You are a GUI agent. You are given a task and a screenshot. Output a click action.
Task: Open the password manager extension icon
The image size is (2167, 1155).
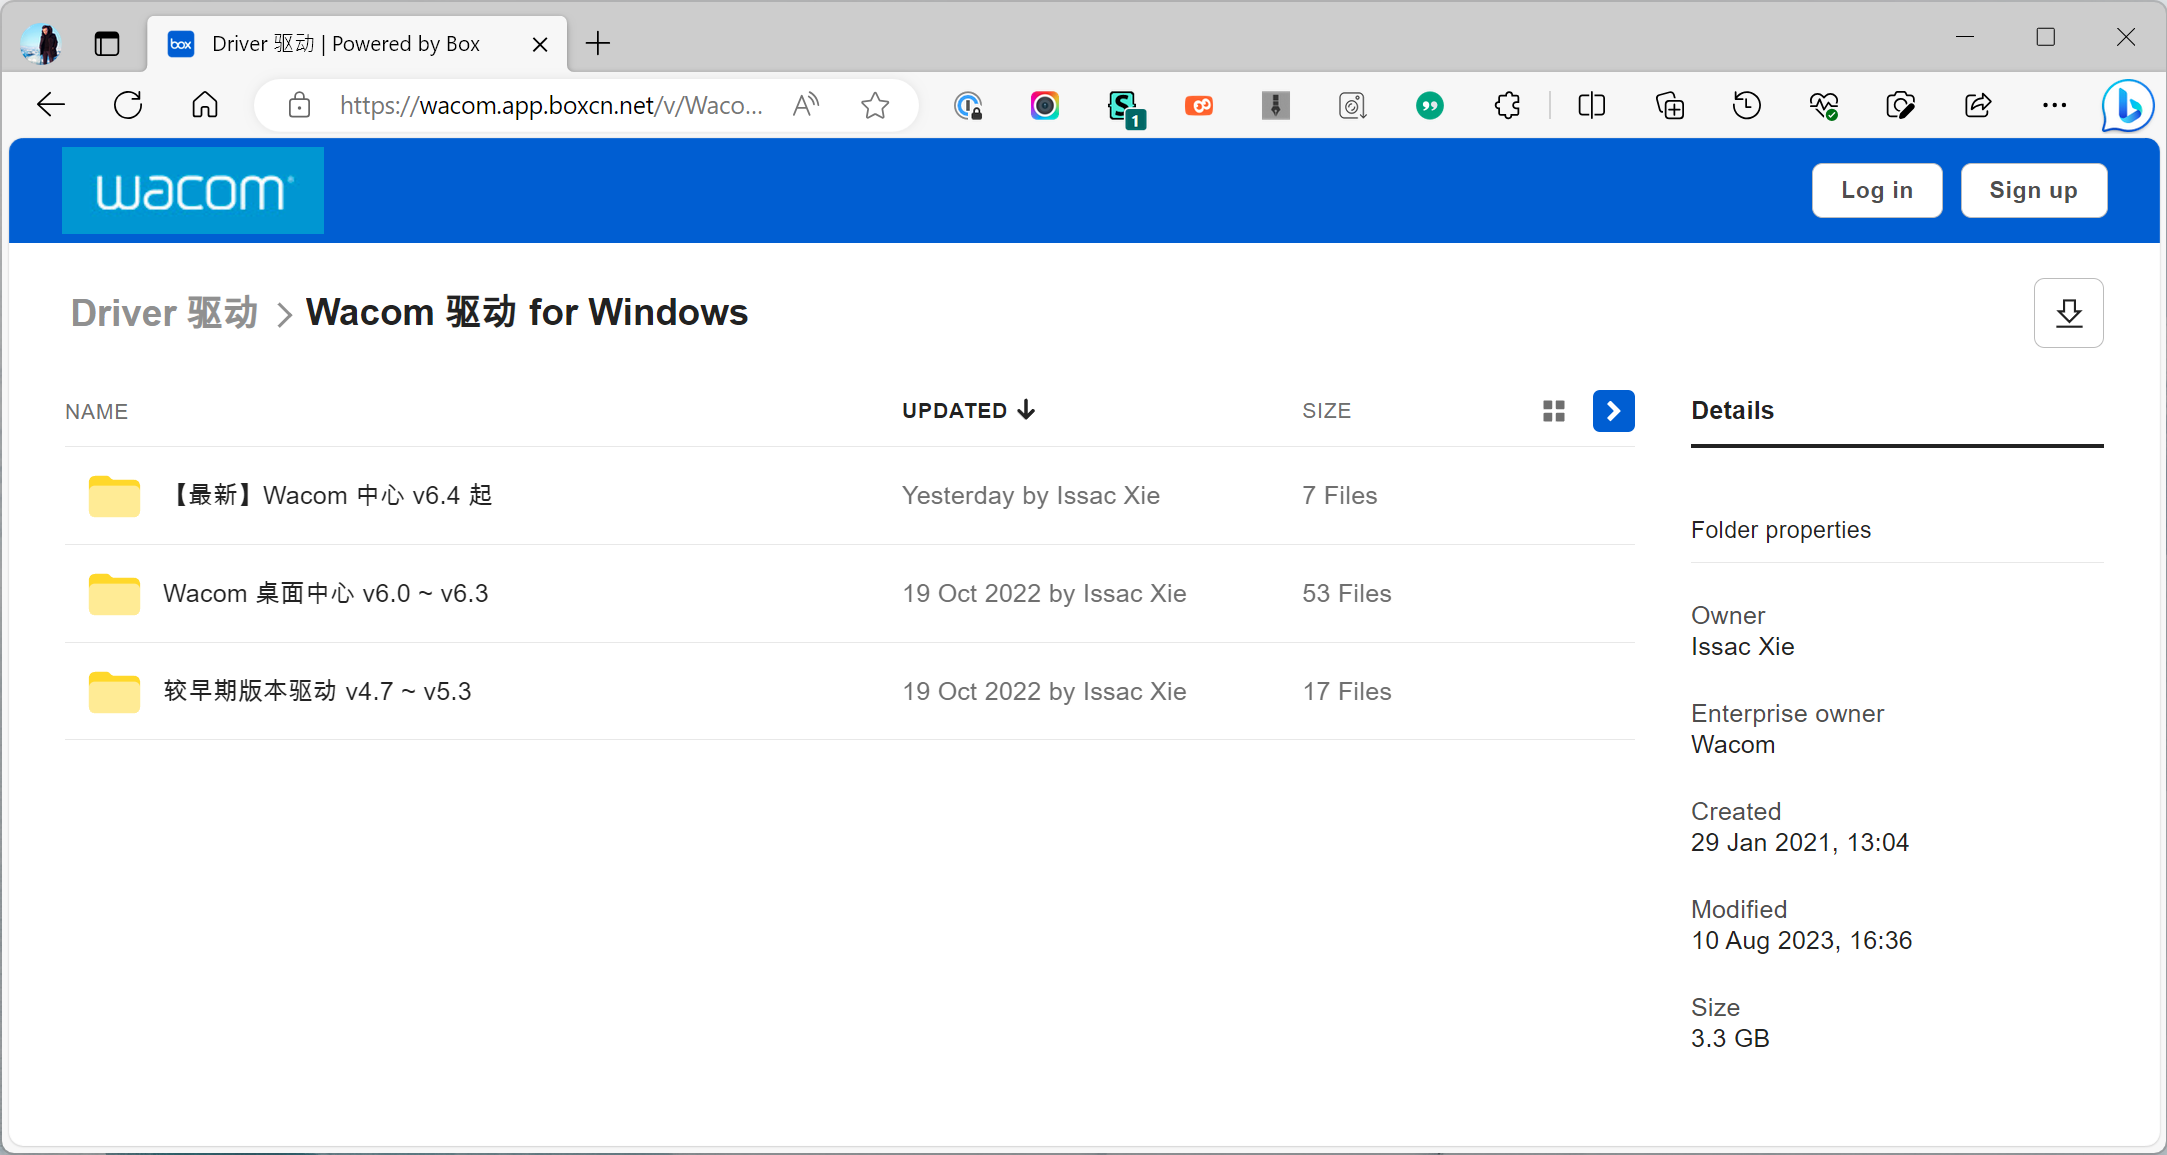[x=968, y=105]
